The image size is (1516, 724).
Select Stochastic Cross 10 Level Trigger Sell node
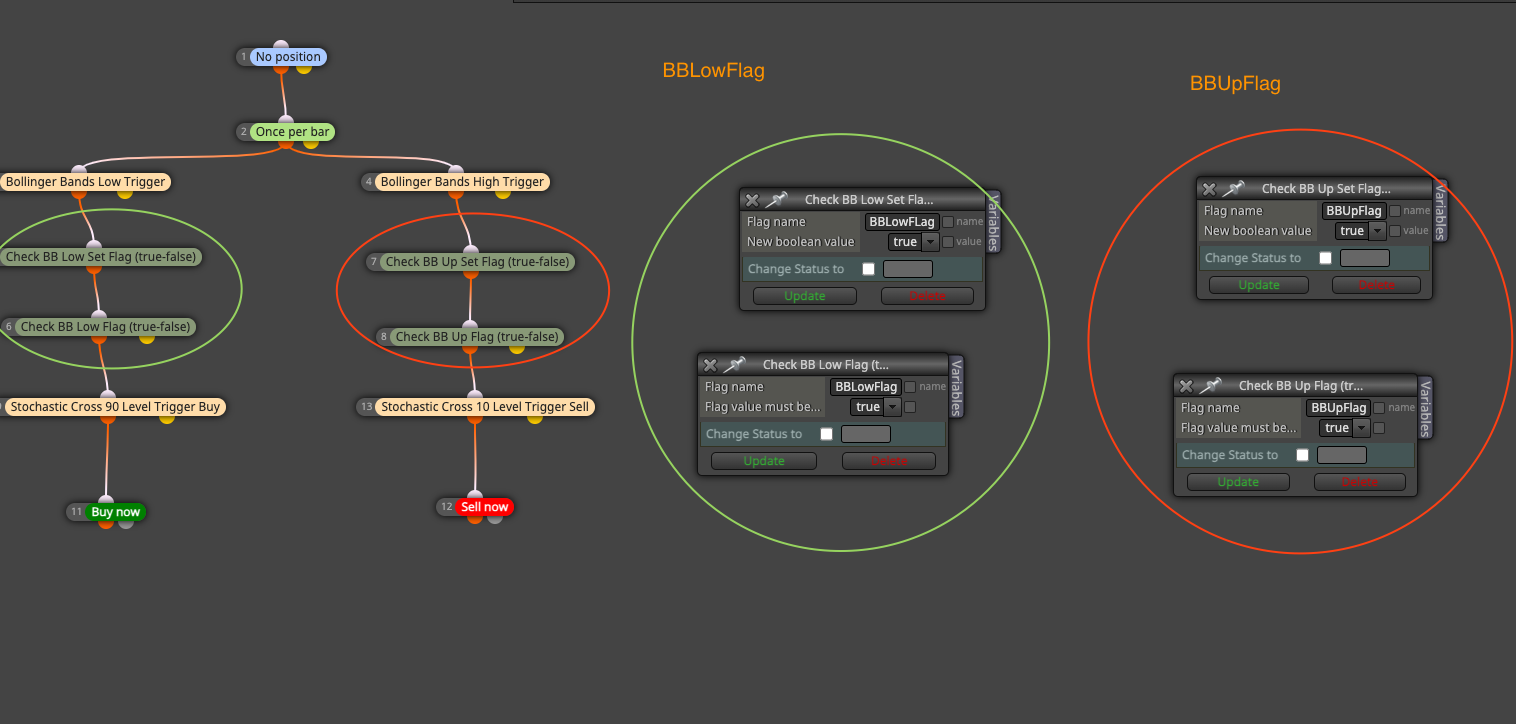485,407
